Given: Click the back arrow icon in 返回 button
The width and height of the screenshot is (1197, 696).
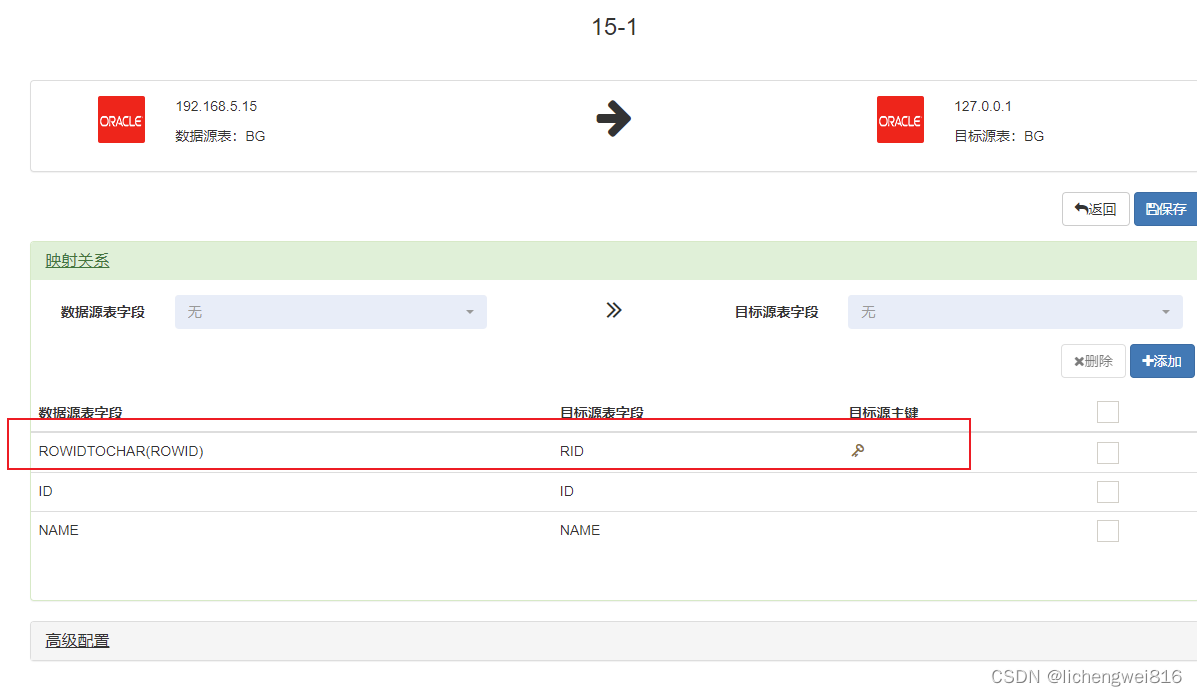Looking at the screenshot, I should pos(1081,208).
